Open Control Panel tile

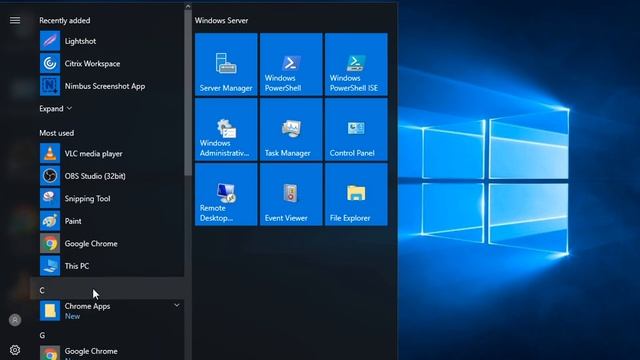tap(356, 129)
